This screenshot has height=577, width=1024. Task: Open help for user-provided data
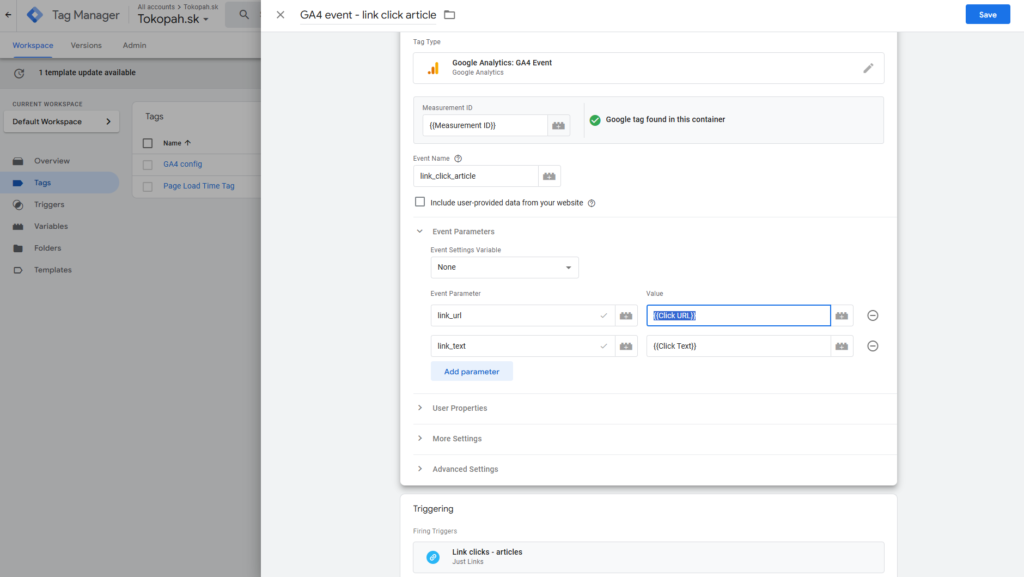(x=592, y=203)
